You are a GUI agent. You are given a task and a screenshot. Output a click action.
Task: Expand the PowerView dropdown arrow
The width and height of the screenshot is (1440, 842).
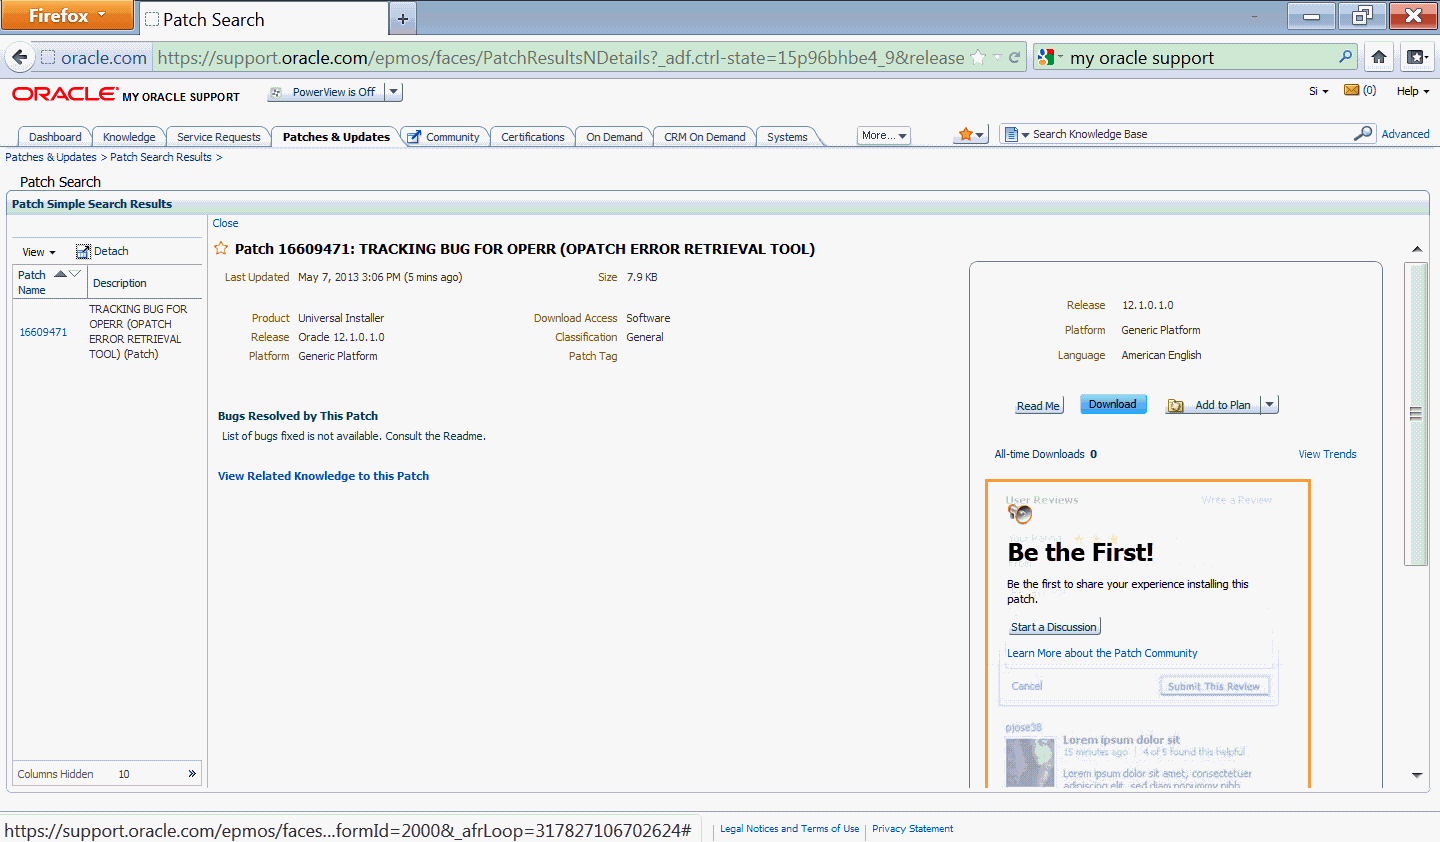tap(394, 92)
